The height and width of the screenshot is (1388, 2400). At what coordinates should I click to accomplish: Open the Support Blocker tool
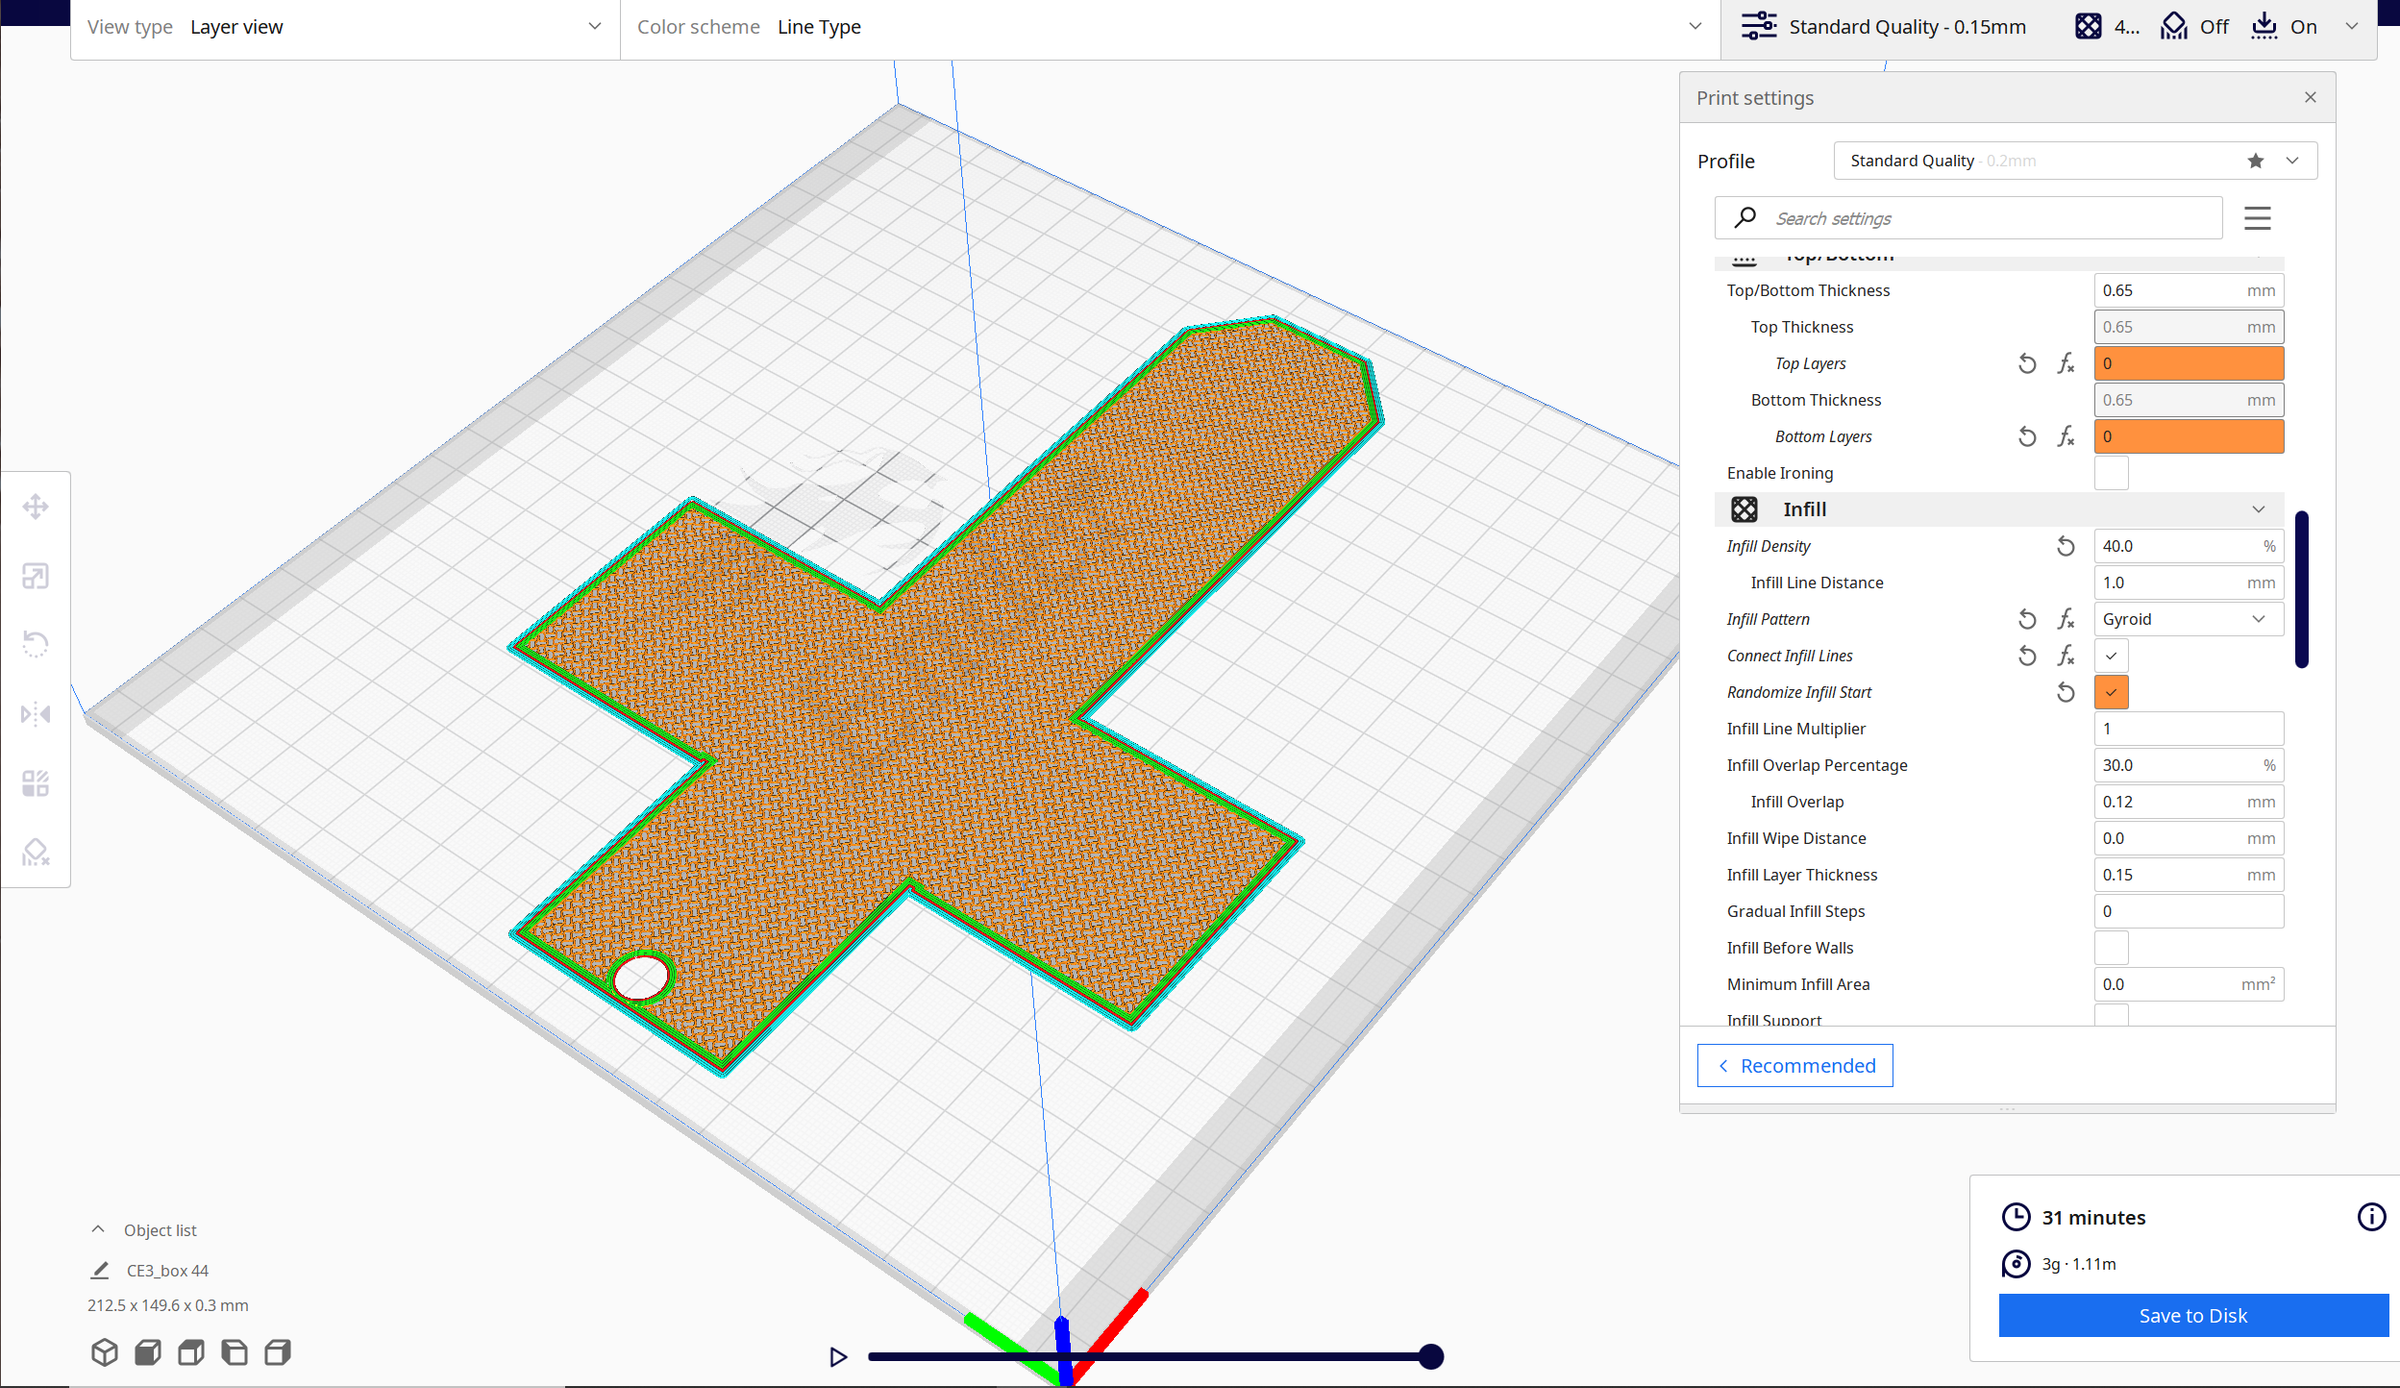[35, 851]
